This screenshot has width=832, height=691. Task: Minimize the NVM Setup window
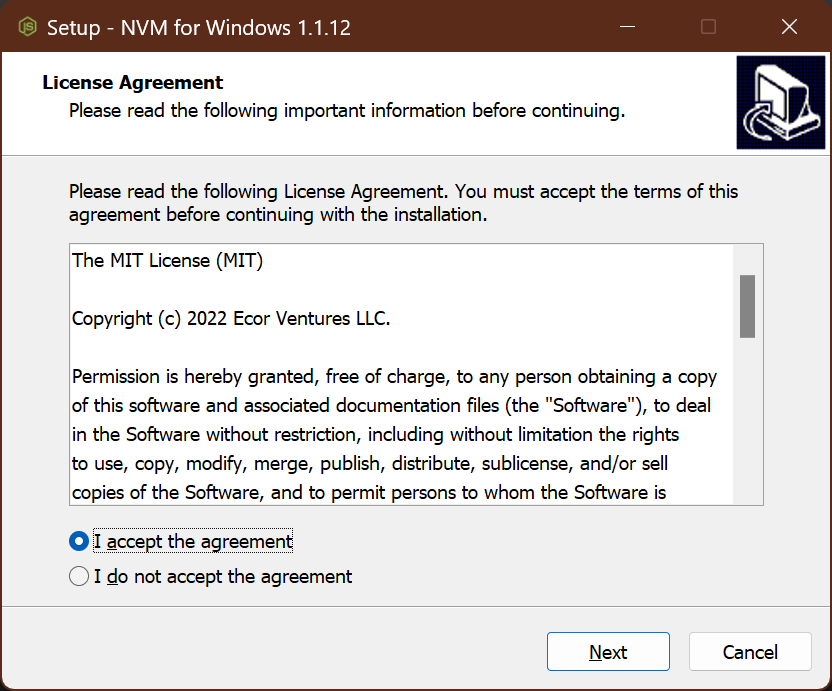point(629,27)
